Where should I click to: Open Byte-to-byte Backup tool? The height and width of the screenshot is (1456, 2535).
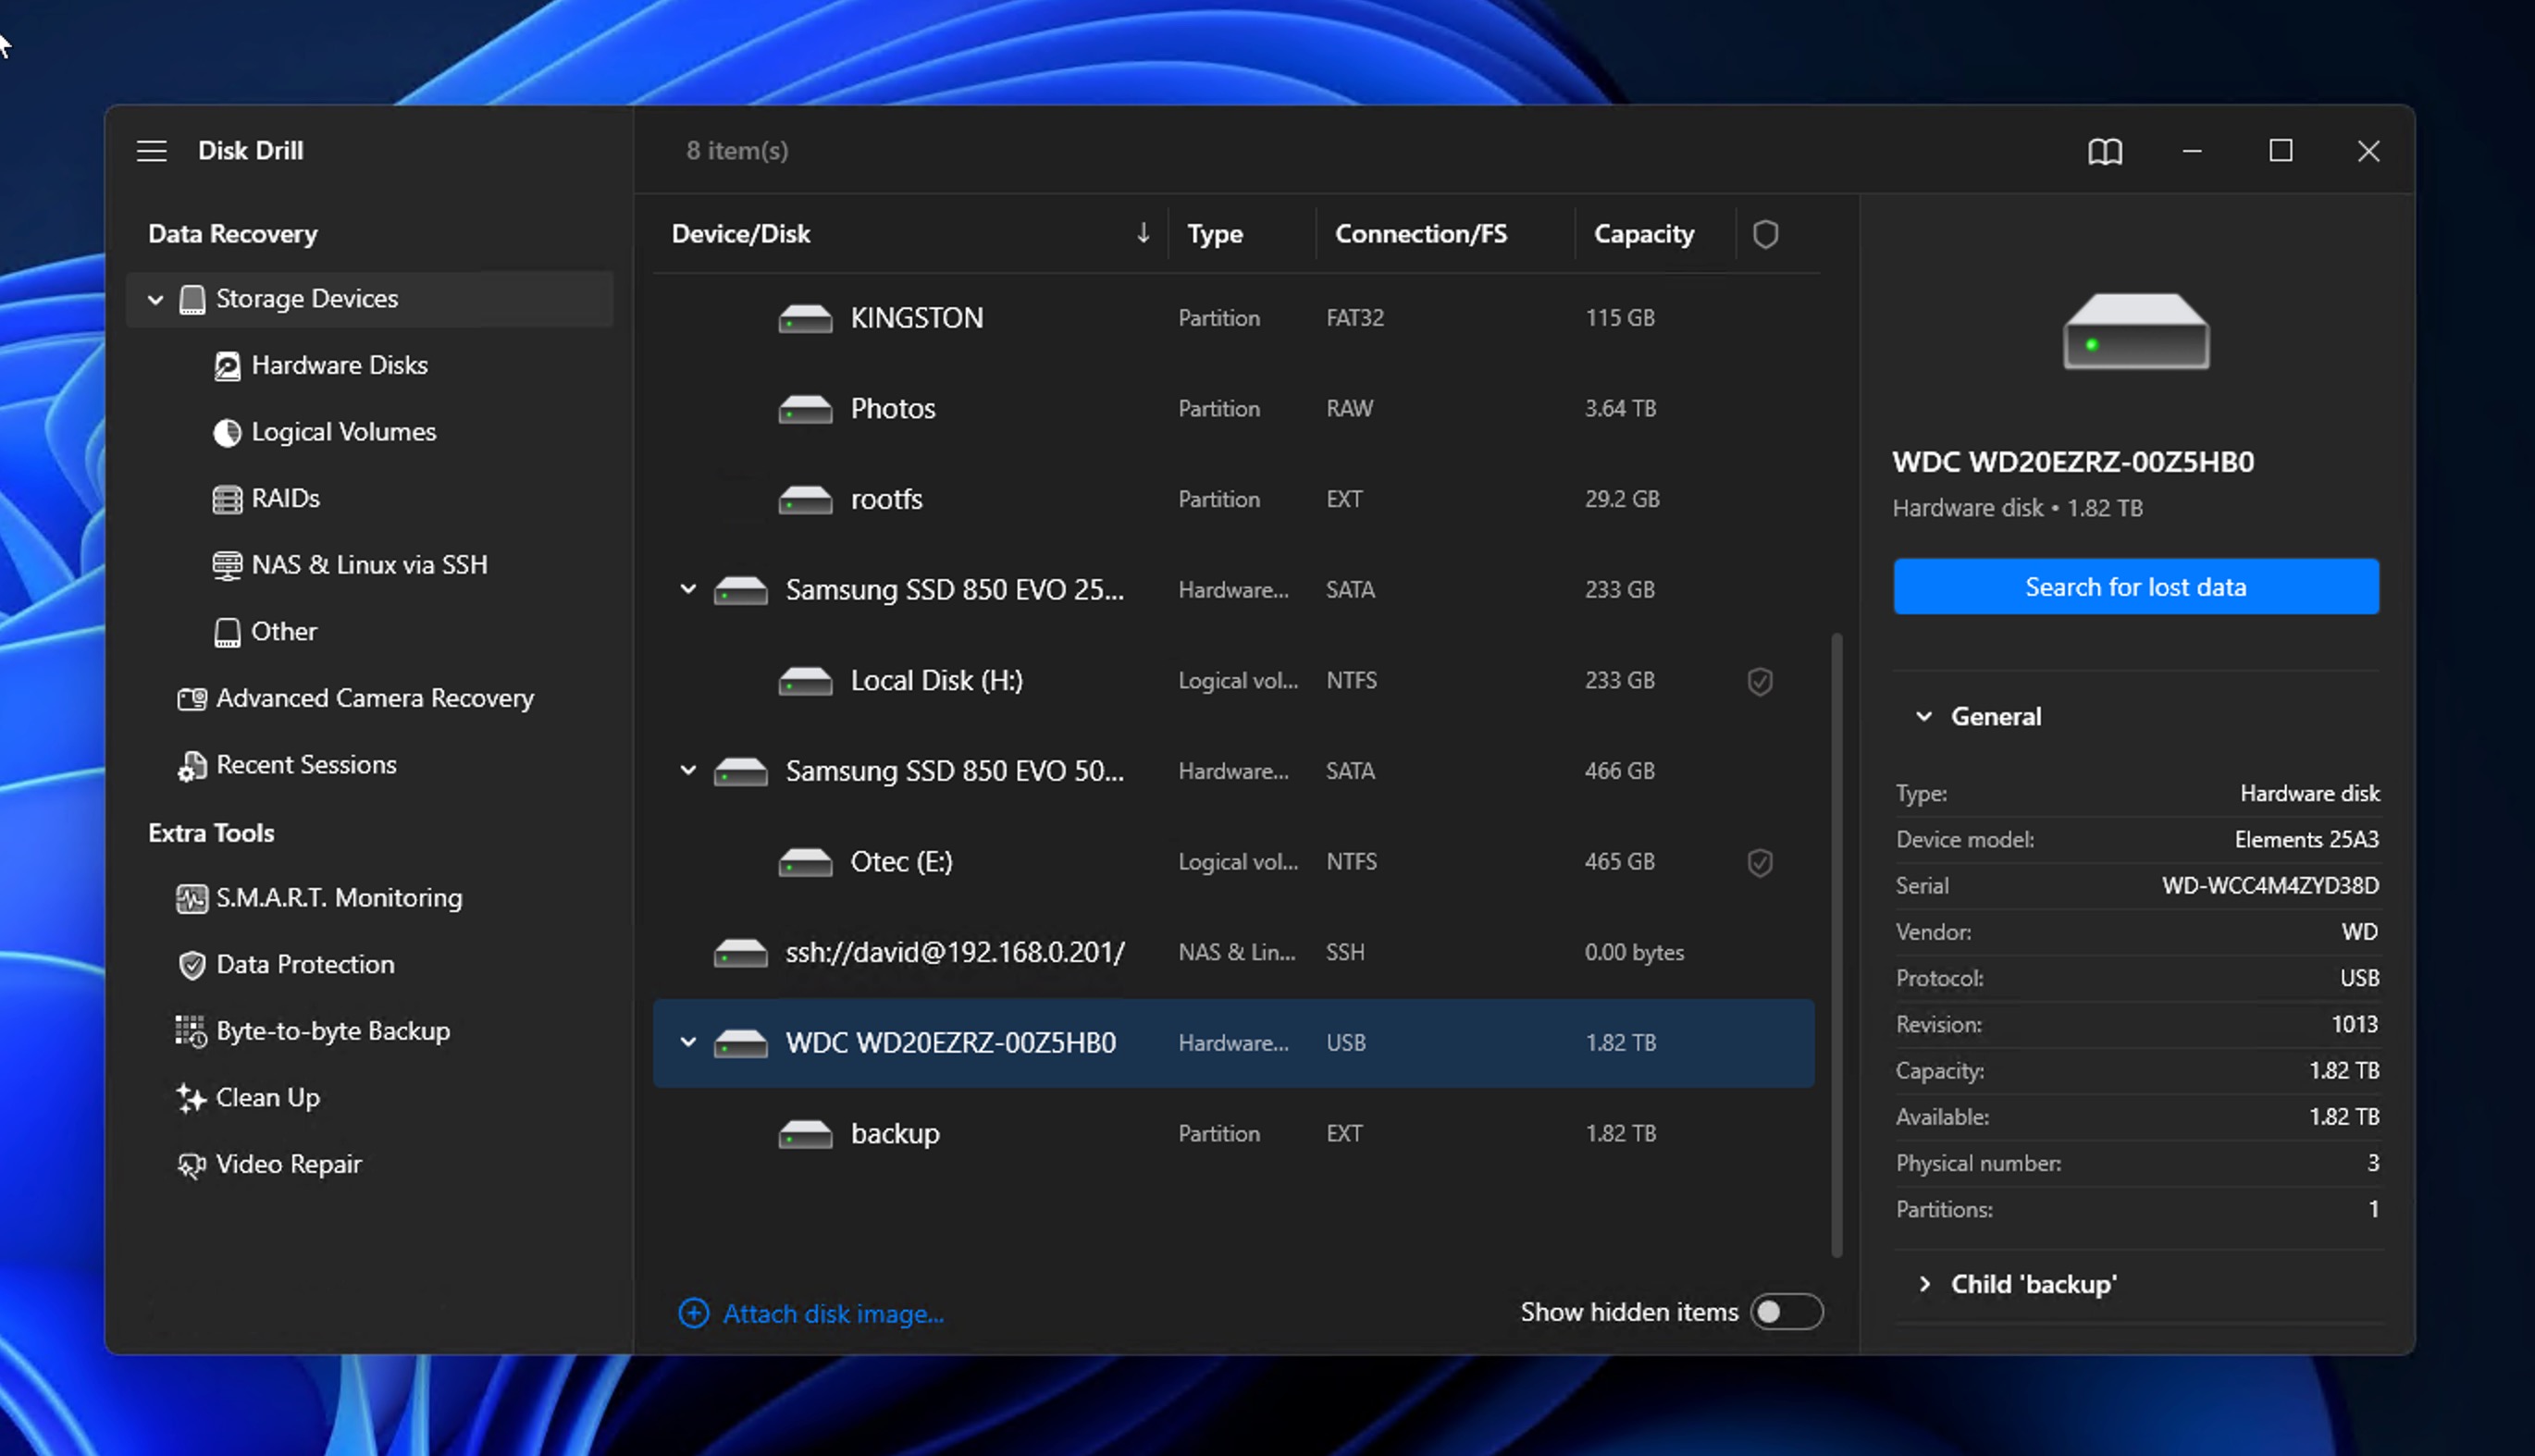click(333, 1031)
